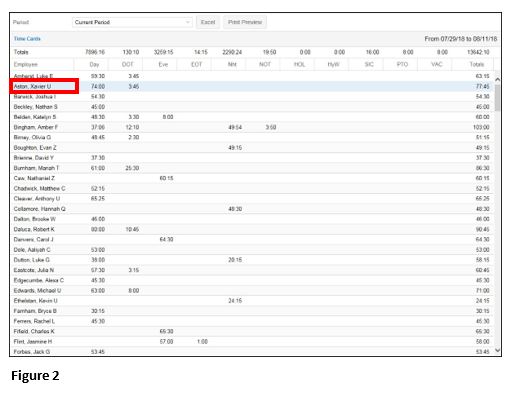Select the Bingham, Amber F employee row
Image resolution: width=512 pixels, height=393 pixels.
pyautogui.click(x=252, y=127)
